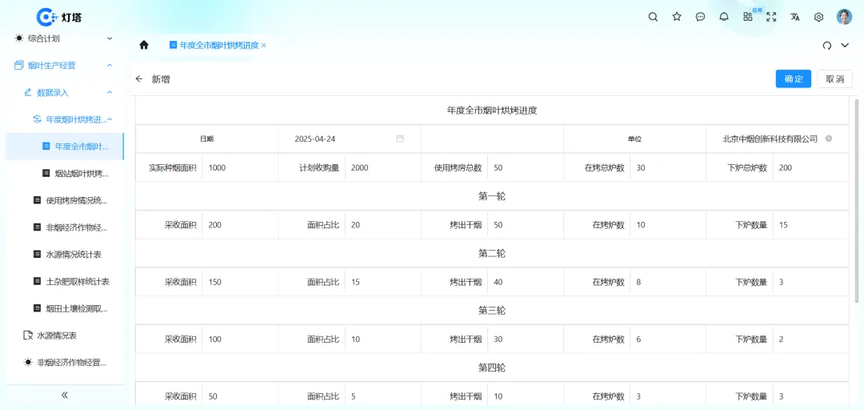Viewport: 864px width, 410px height.
Task: Open 水源情况统计表 sidebar item
Action: tap(65, 254)
